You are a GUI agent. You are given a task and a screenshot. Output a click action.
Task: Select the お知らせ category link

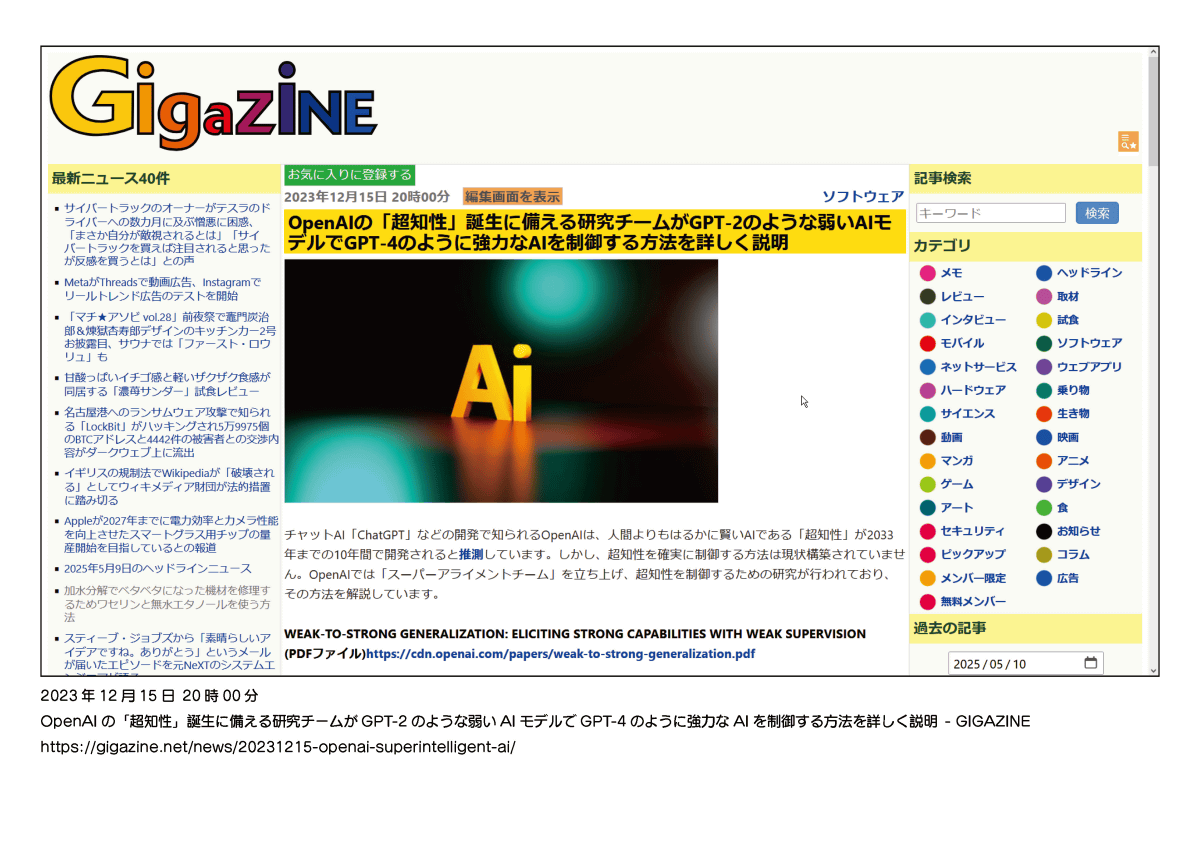(1078, 531)
